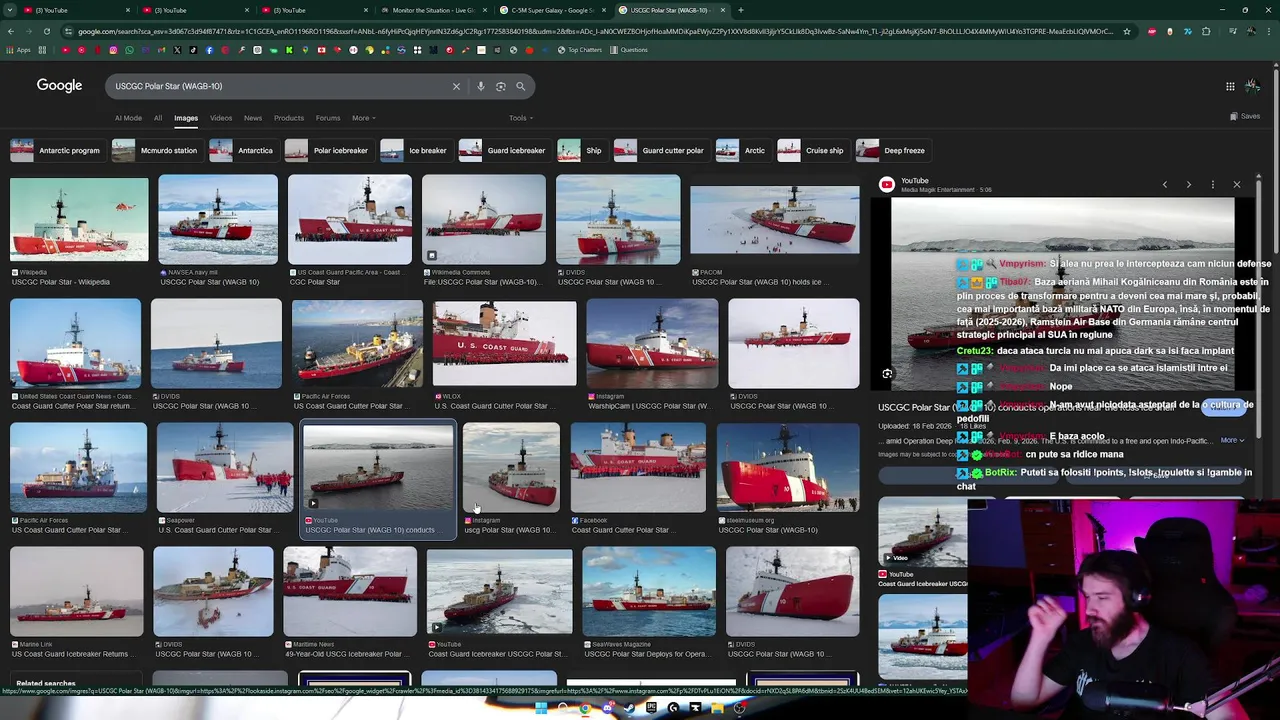Show the next image in the preview panel
The height and width of the screenshot is (720, 1280).
1188,185
